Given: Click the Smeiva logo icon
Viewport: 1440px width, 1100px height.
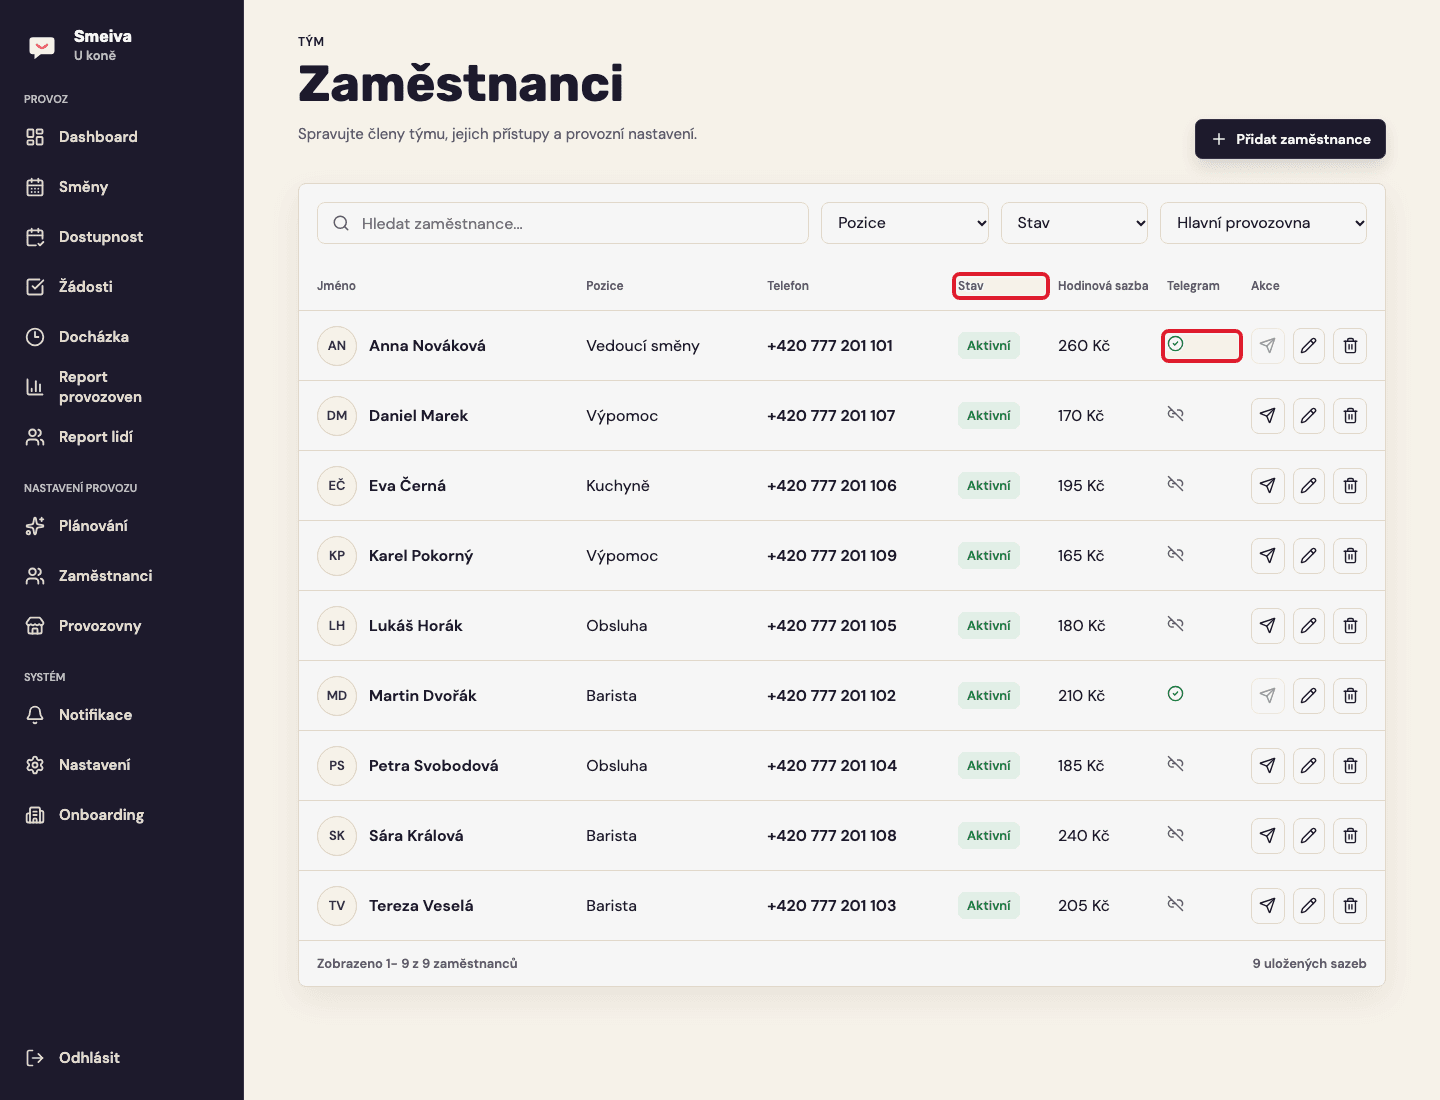Looking at the screenshot, I should [x=42, y=46].
